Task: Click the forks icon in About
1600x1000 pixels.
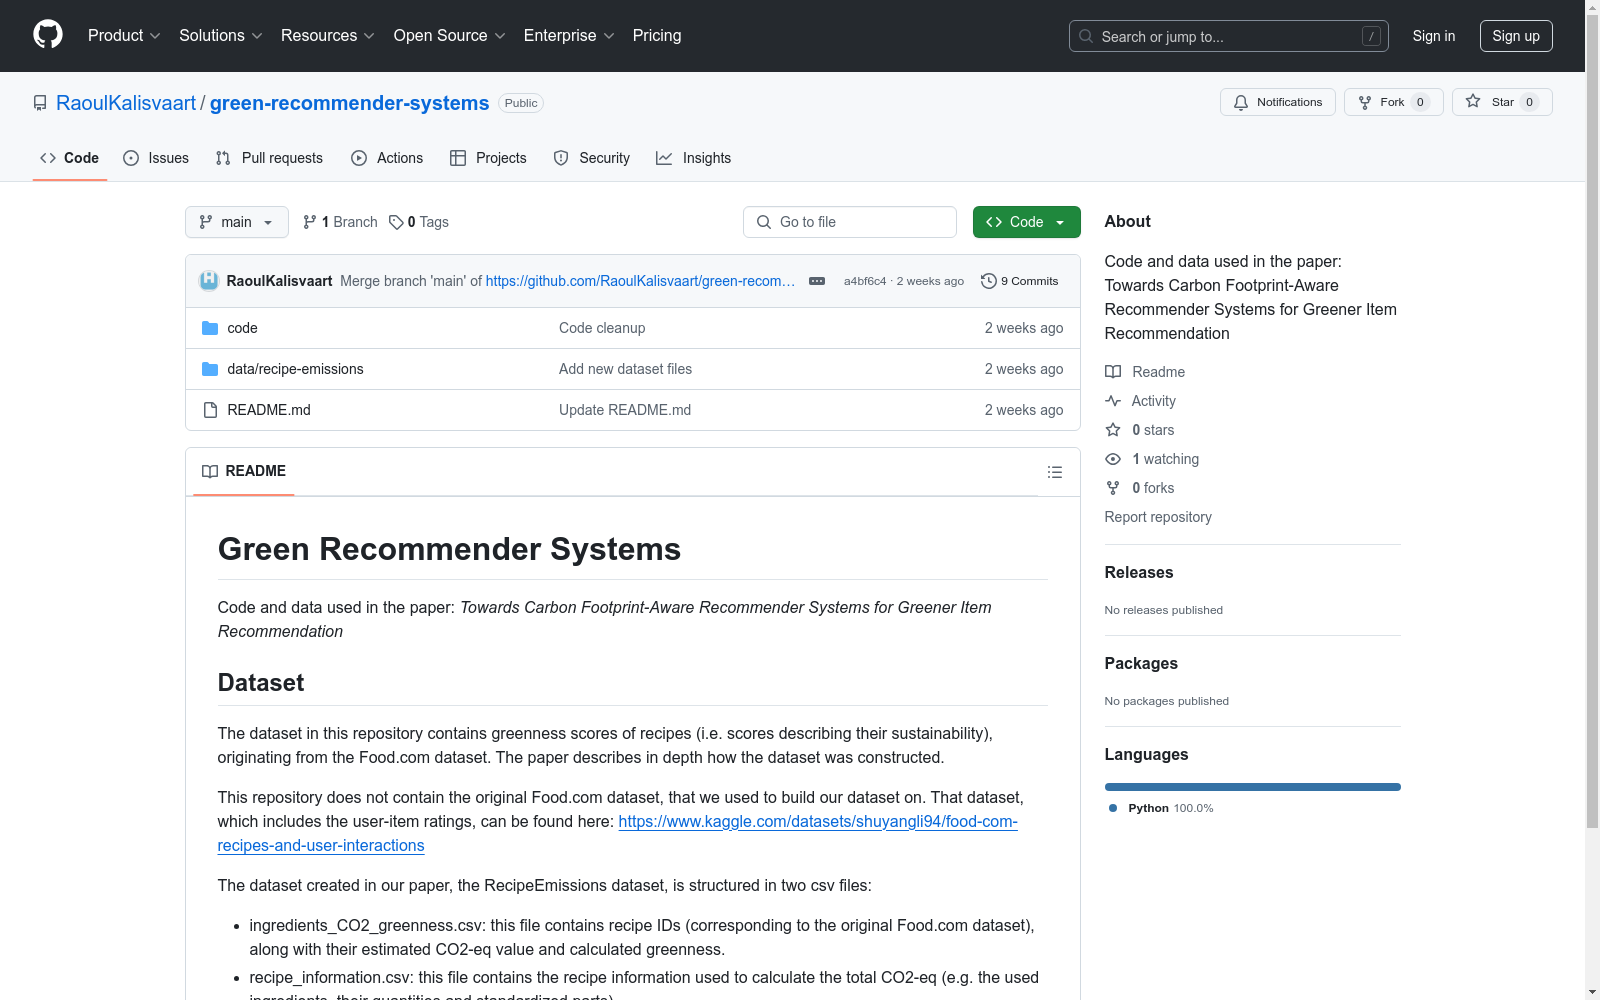Action: click(x=1113, y=488)
